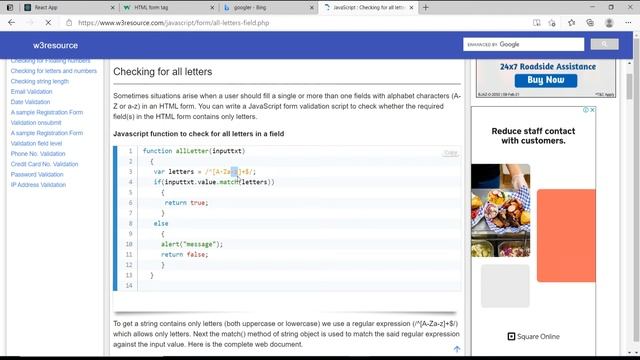Open Password Validation link
Viewport: 640px width, 360px height.
pyautogui.click(x=37, y=174)
